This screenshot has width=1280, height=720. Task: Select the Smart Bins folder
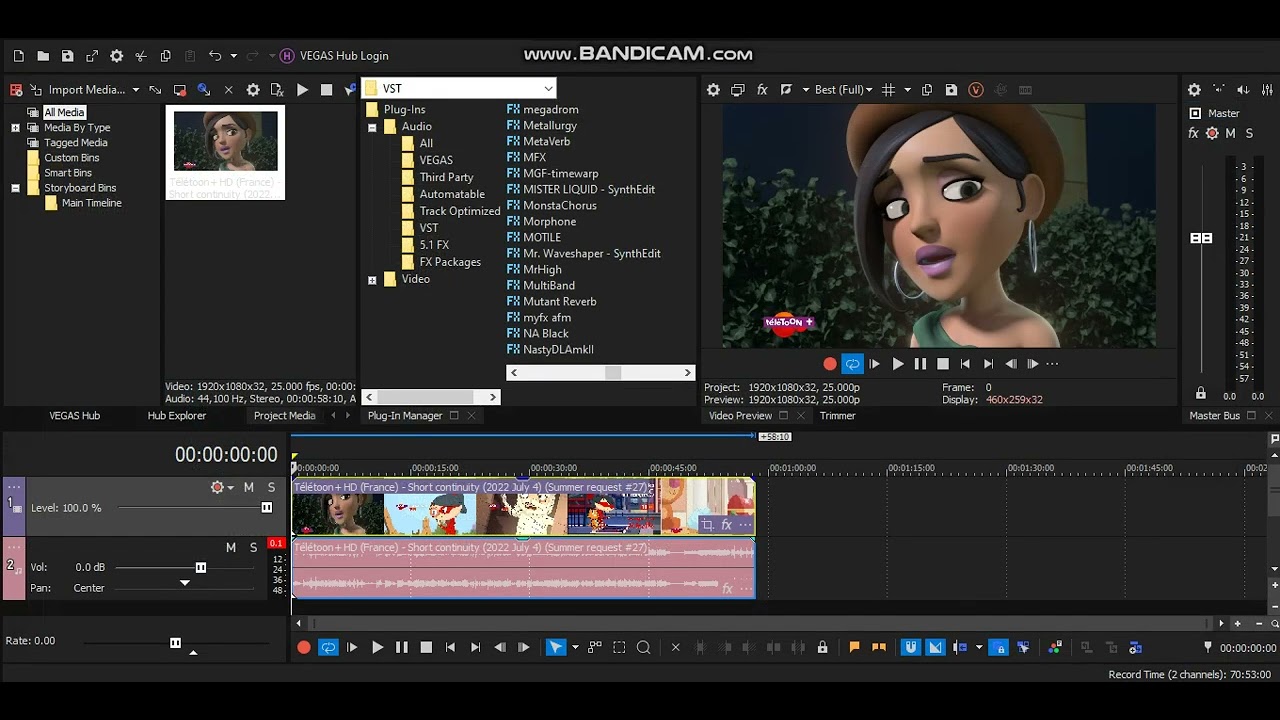(x=68, y=173)
